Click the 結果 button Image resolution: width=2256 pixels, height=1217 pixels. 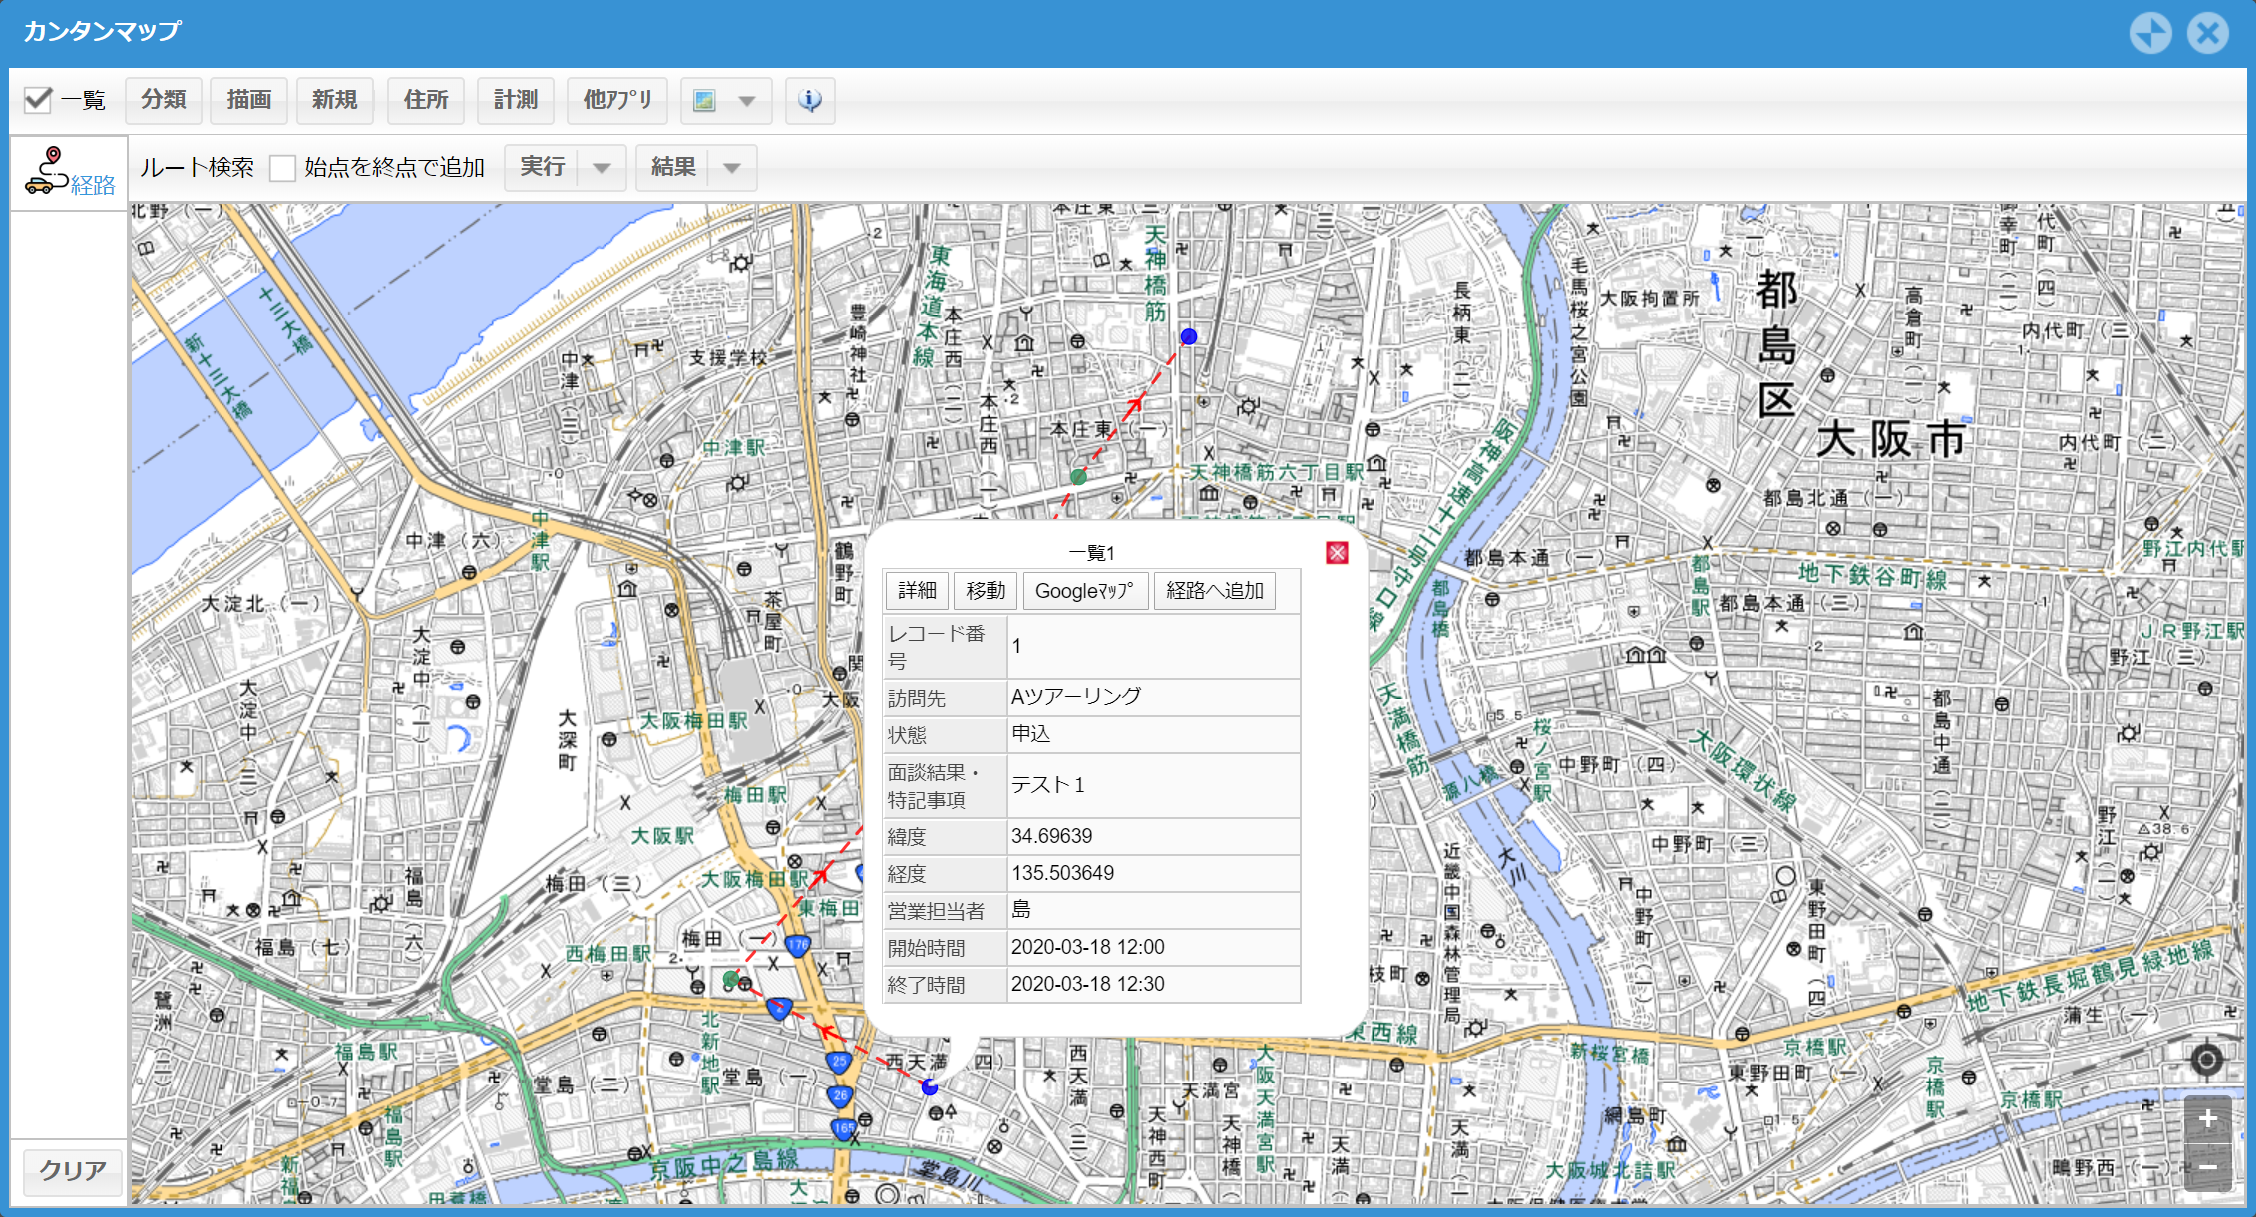[x=673, y=167]
